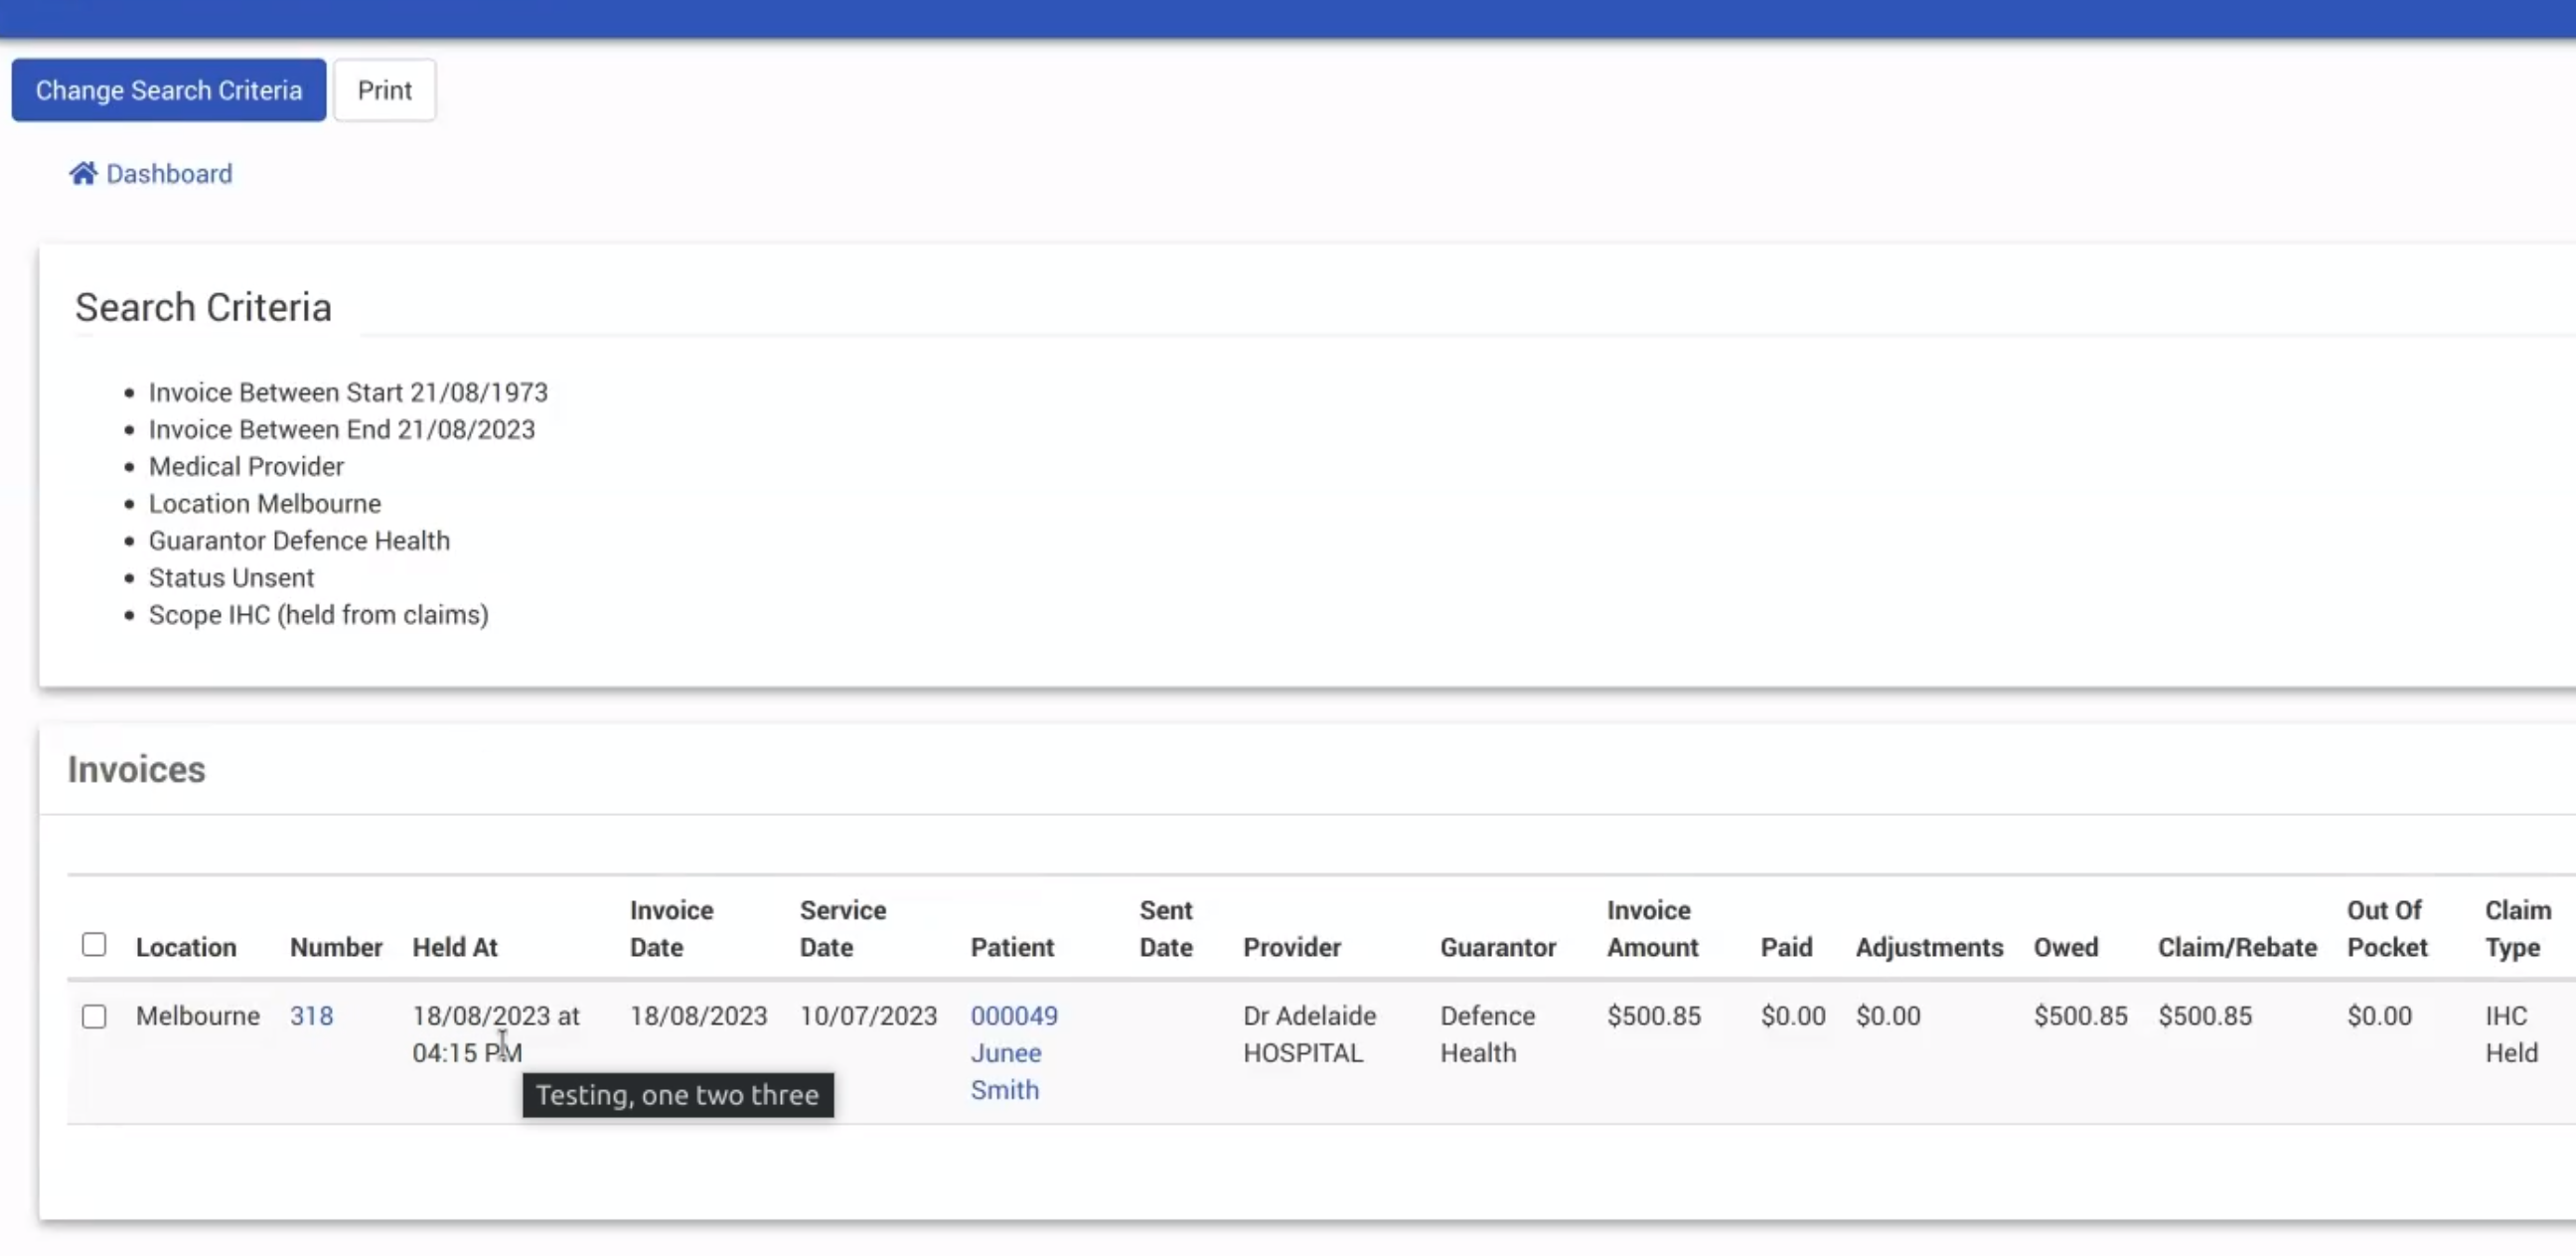Click the Invoice Date column header
This screenshot has width=2576, height=1256.
point(671,928)
